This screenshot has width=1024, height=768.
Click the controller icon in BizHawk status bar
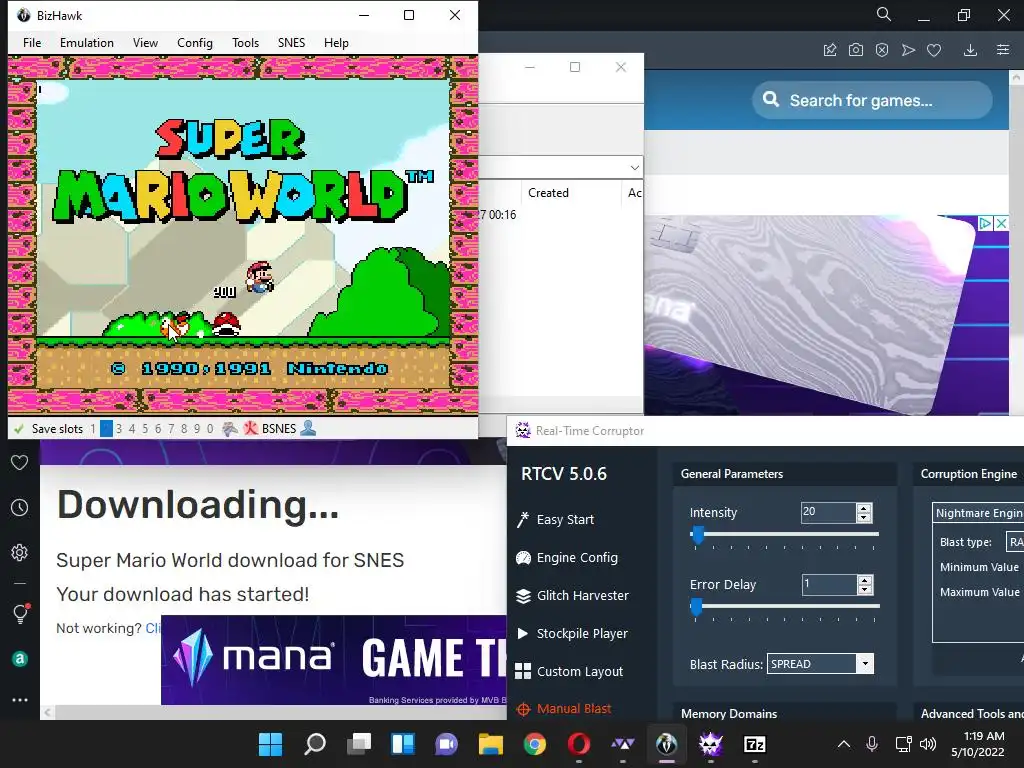point(230,429)
